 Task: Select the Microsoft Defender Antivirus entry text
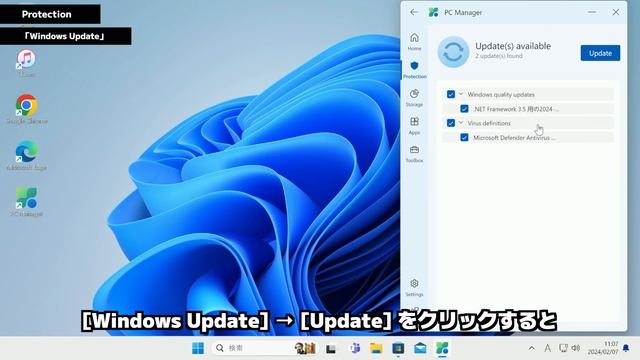coord(514,138)
